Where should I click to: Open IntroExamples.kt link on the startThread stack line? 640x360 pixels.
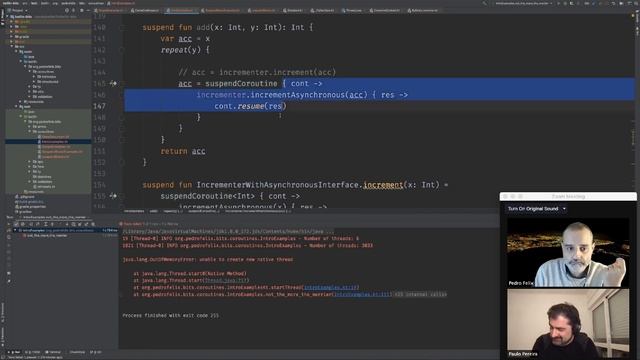pyautogui.click(x=331, y=287)
